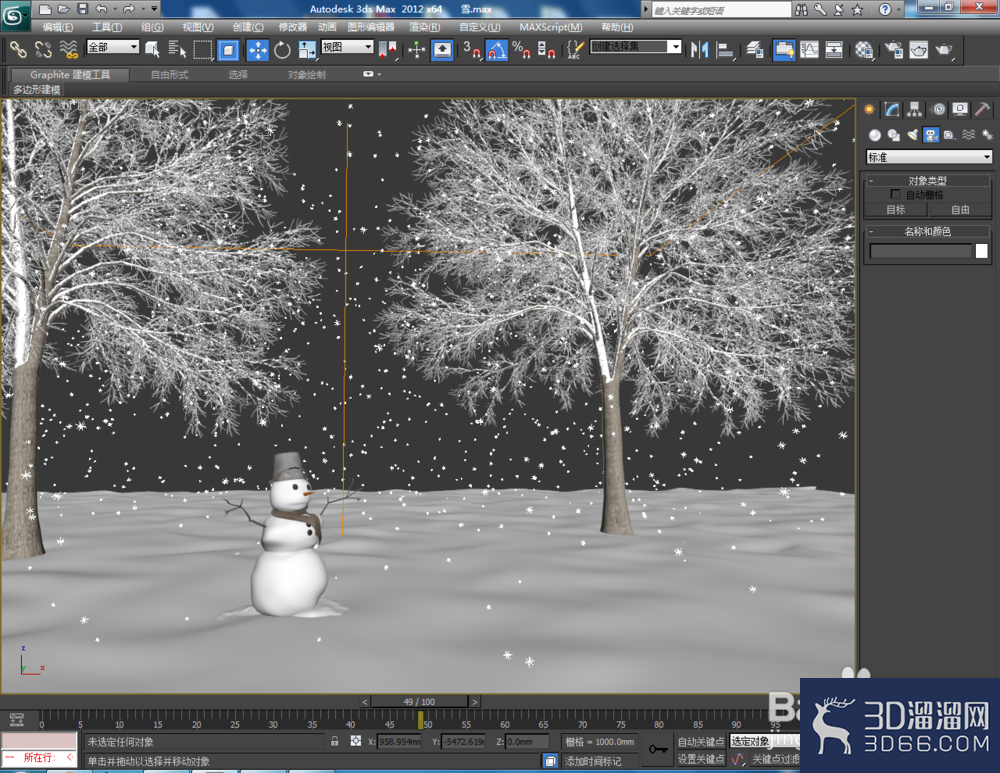Toggle the Spinner Snap icon
The height and width of the screenshot is (773, 1000).
547,49
